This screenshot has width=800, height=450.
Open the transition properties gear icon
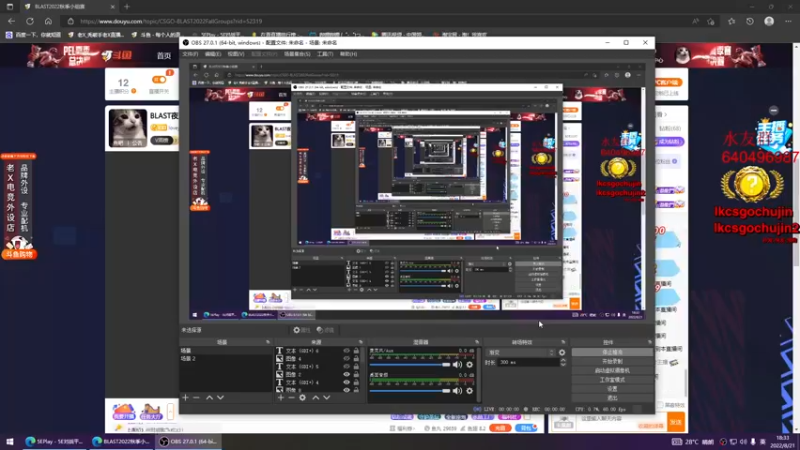click(562, 352)
